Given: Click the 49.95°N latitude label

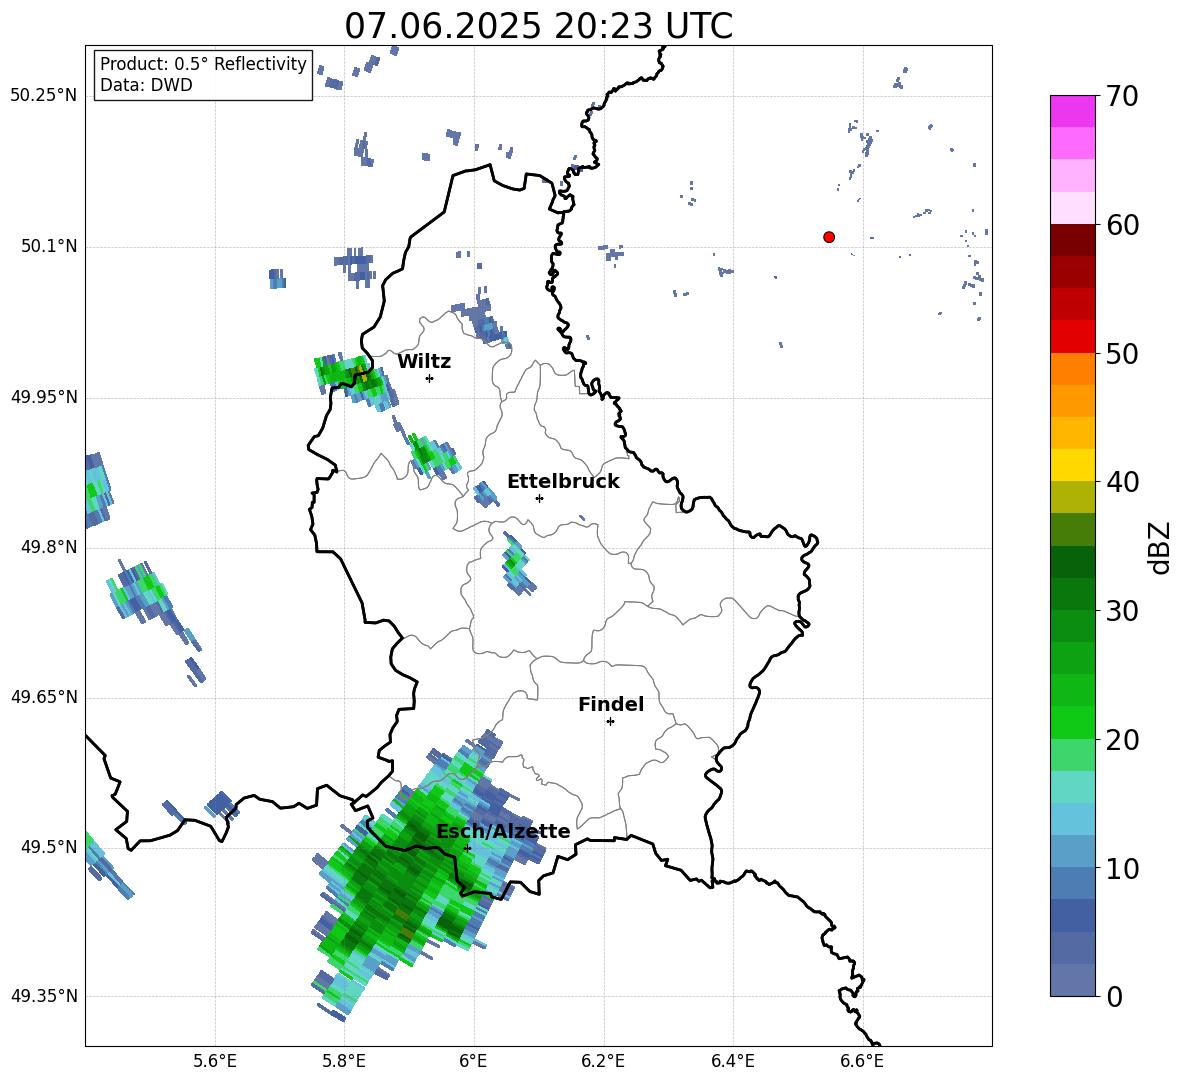Looking at the screenshot, I should pos(44,397).
